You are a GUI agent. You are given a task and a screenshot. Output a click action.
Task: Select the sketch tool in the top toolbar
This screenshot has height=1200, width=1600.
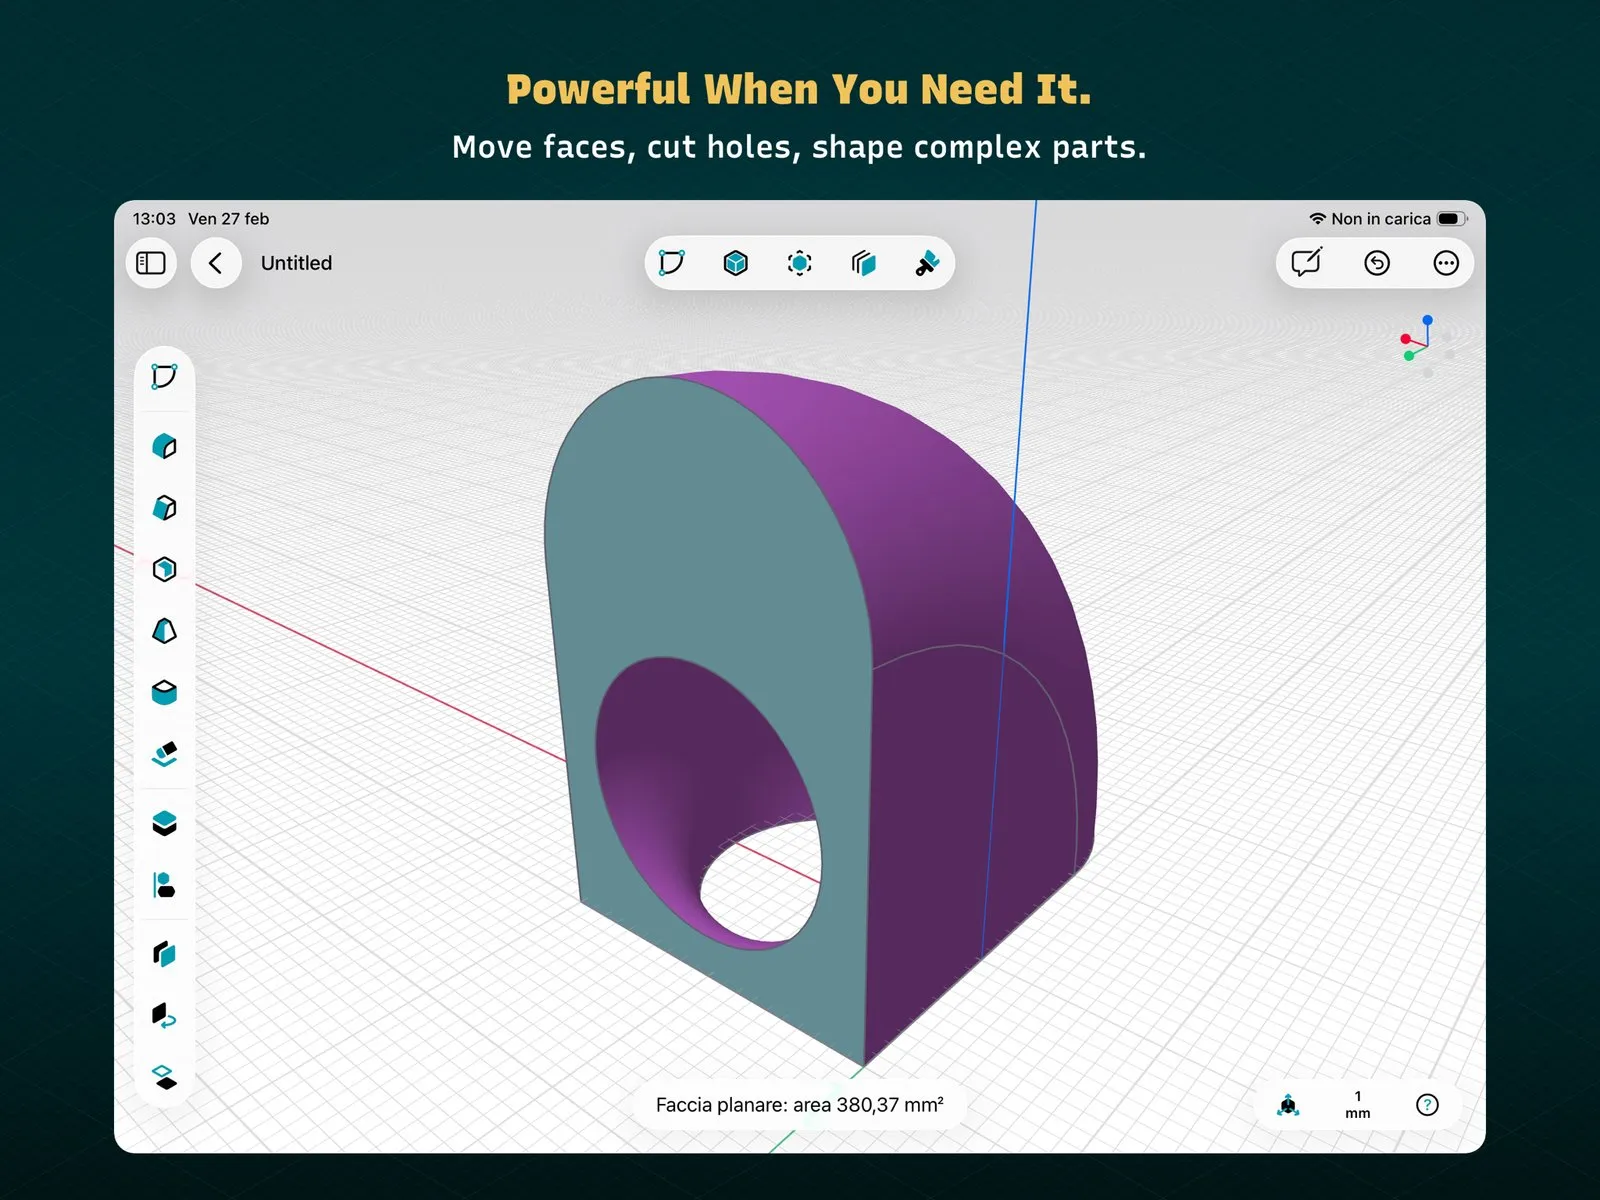click(672, 263)
